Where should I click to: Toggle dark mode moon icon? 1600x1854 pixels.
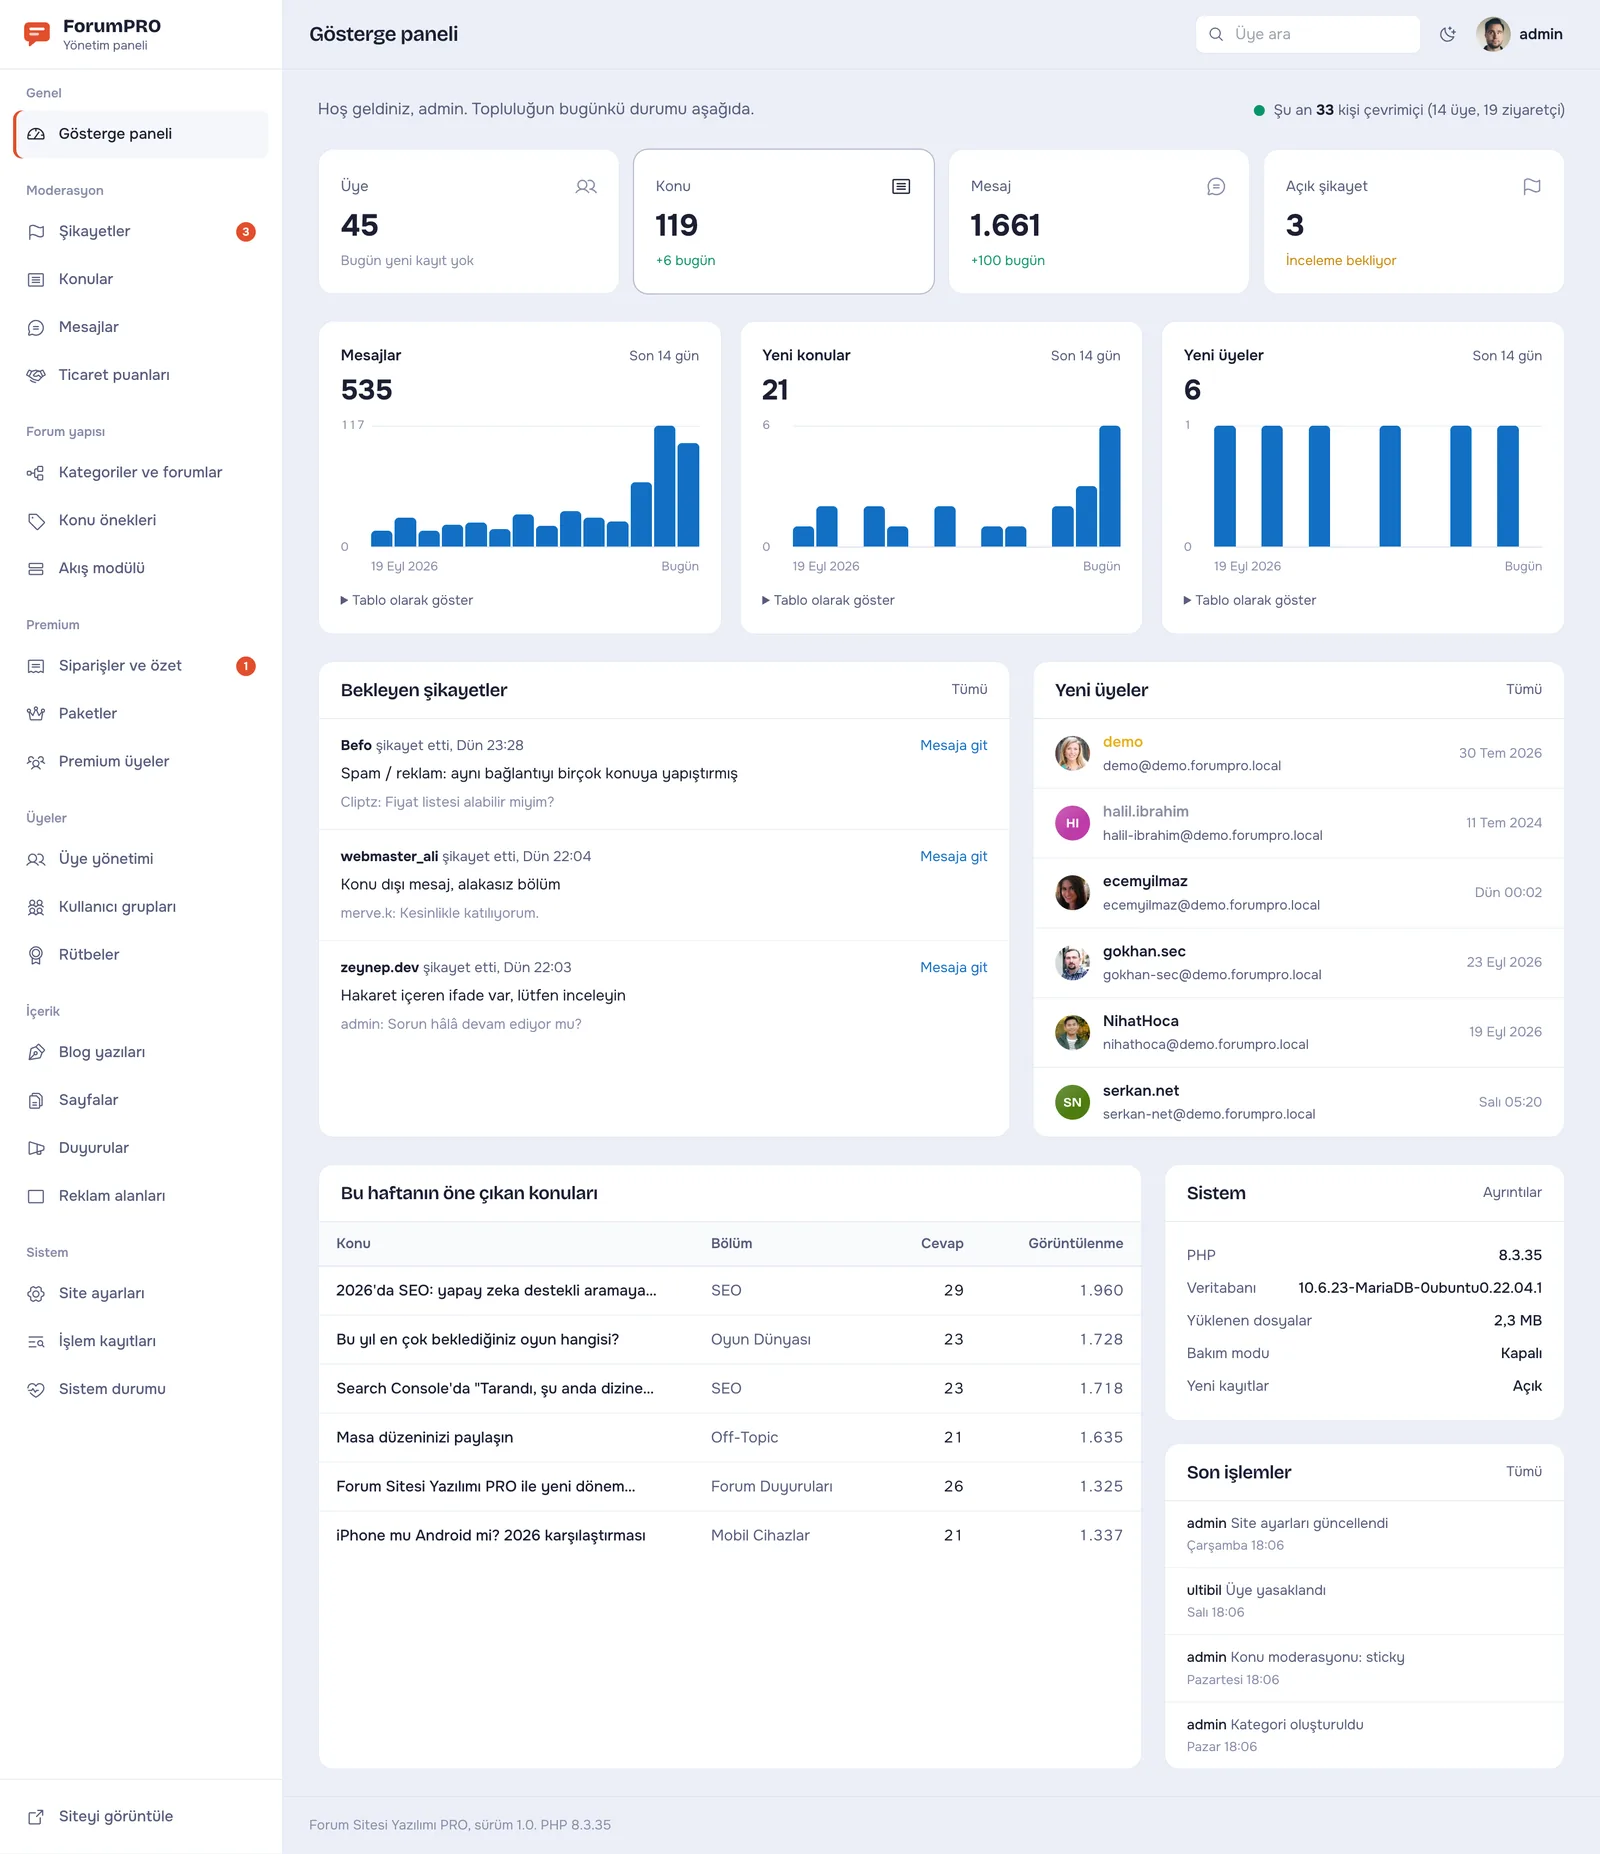(1447, 34)
